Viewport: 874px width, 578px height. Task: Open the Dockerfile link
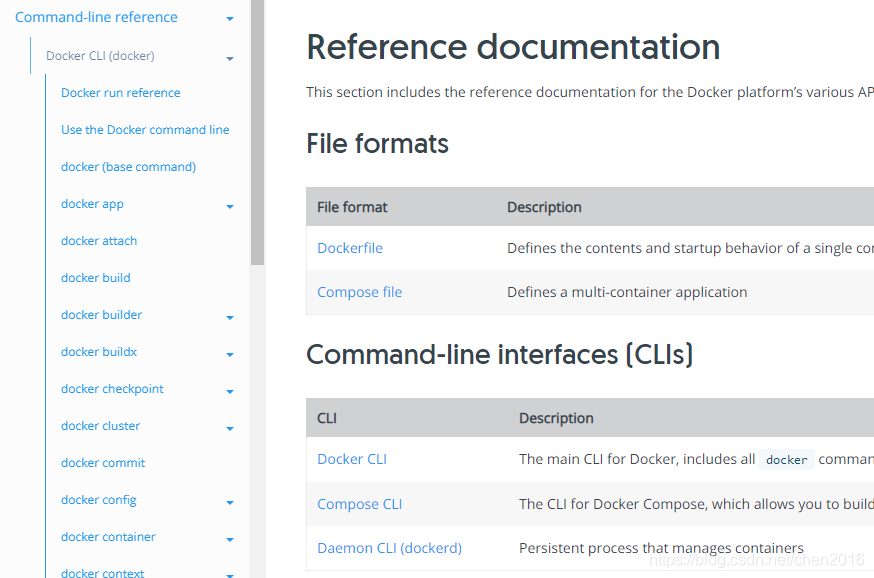click(x=350, y=248)
